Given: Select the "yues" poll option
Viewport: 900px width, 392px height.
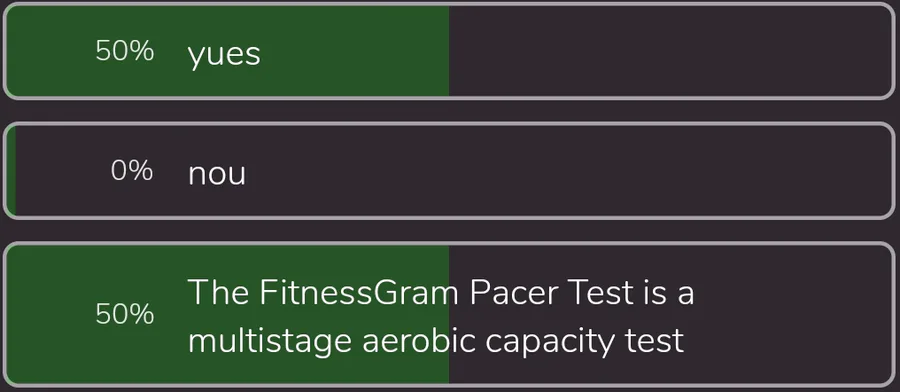Looking at the screenshot, I should tap(449, 52).
